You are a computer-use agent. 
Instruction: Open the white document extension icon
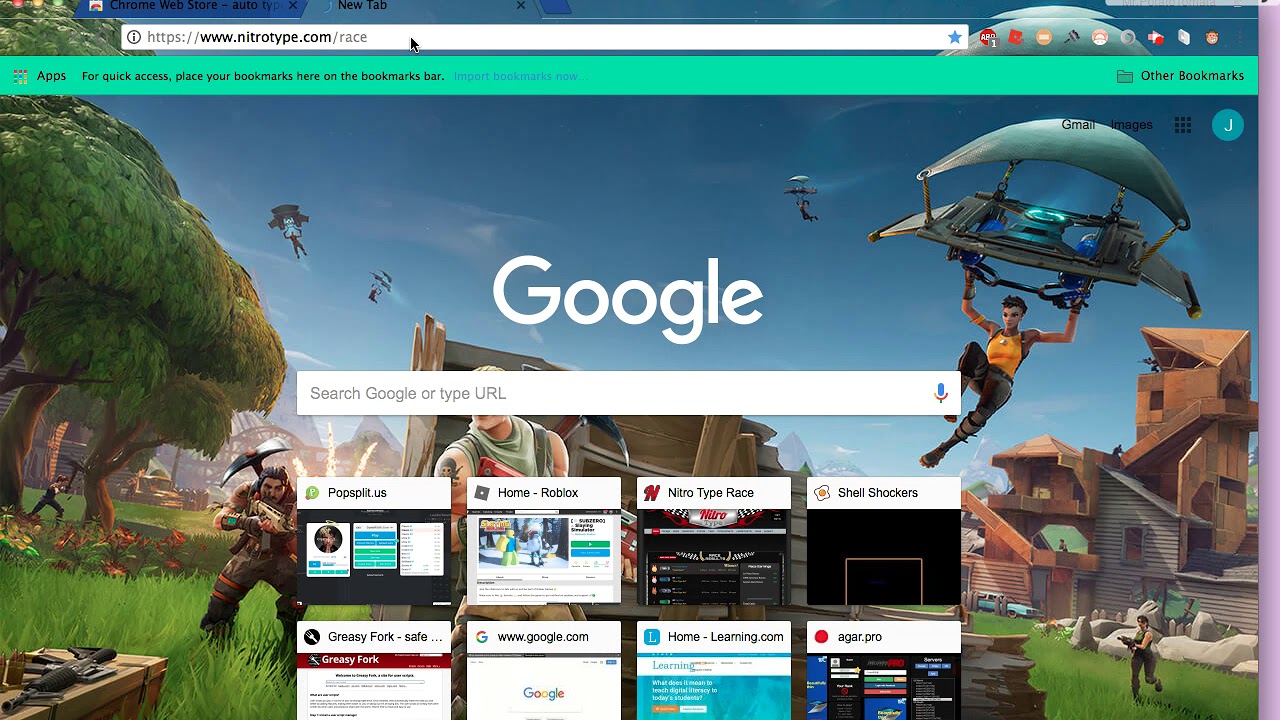(x=1184, y=38)
